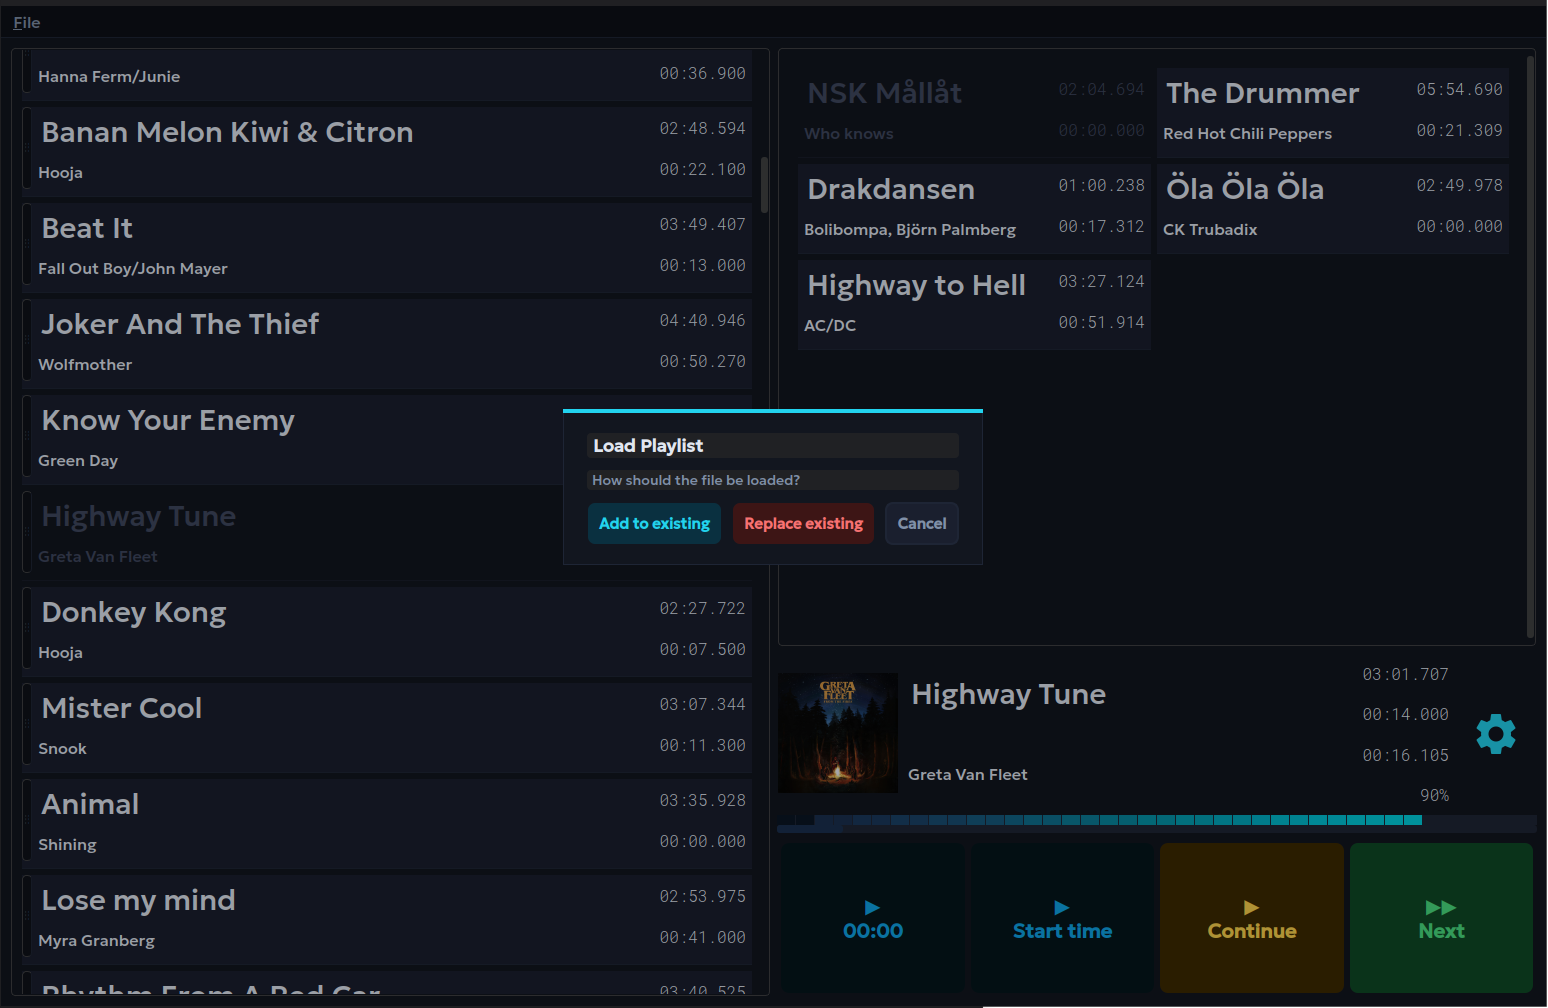Skip to Next track button
This screenshot has height=1008, width=1548.
click(x=1441, y=918)
